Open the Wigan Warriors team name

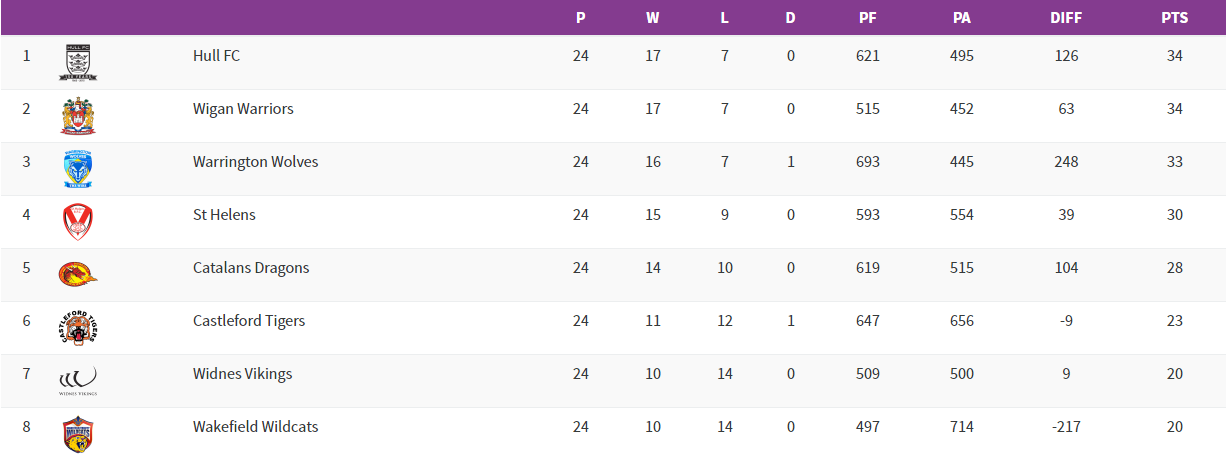[x=243, y=109]
